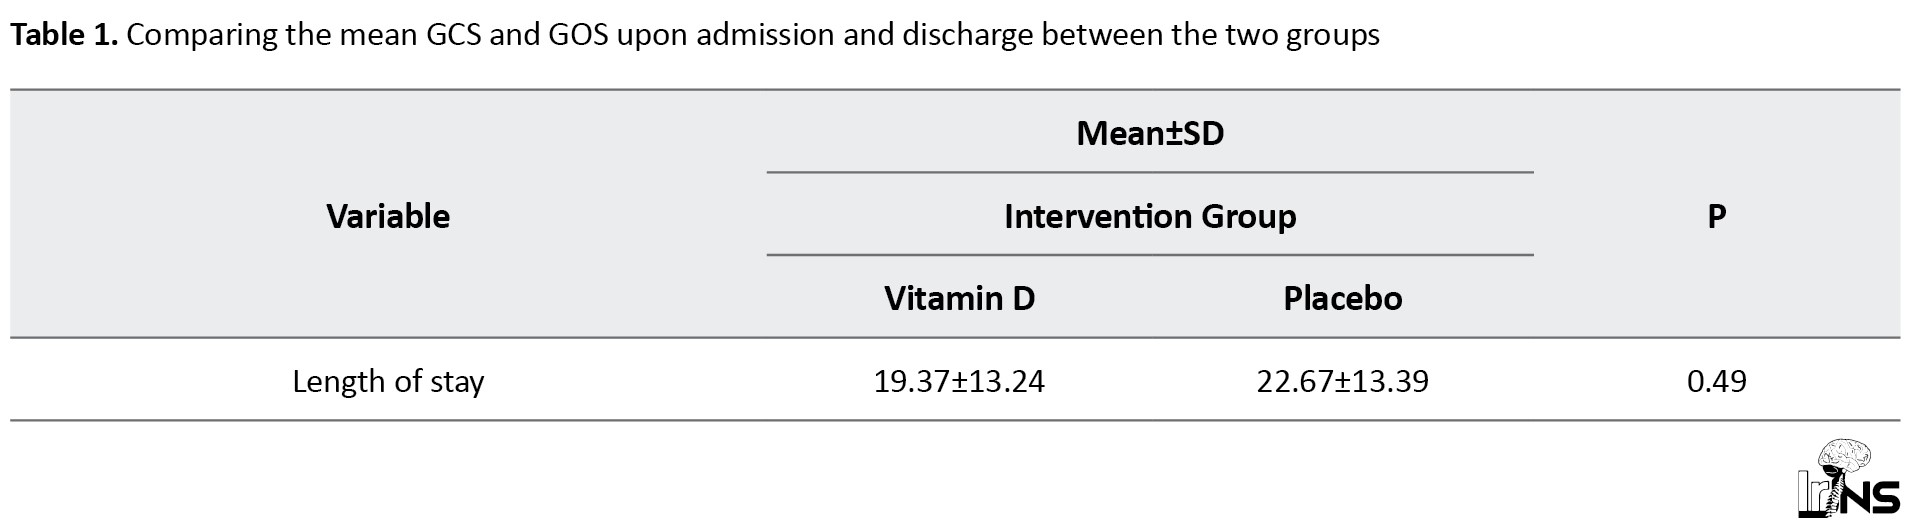
Task: Click the Mean±SD header
Action: pyautogui.click(x=1150, y=133)
